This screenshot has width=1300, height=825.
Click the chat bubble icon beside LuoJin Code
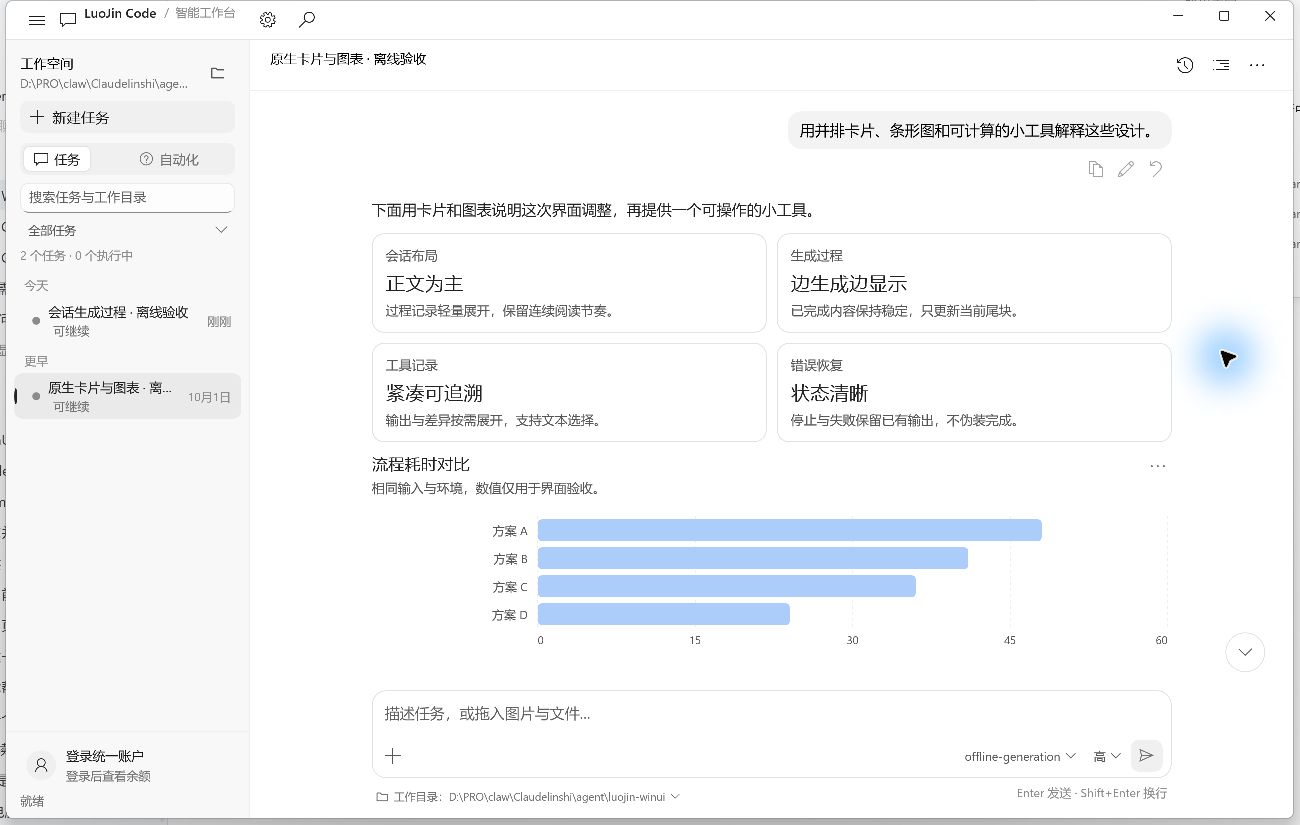68,20
